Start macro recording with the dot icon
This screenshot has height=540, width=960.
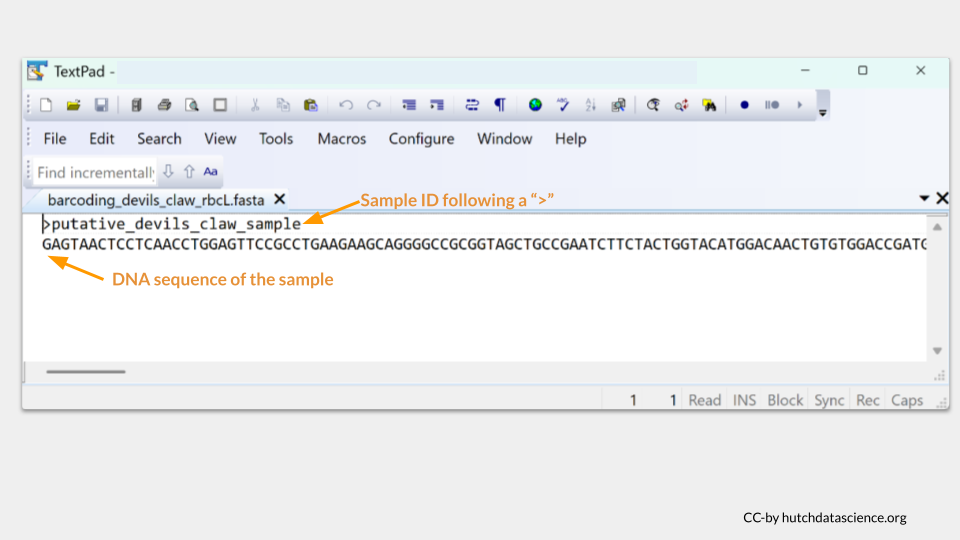click(x=744, y=105)
